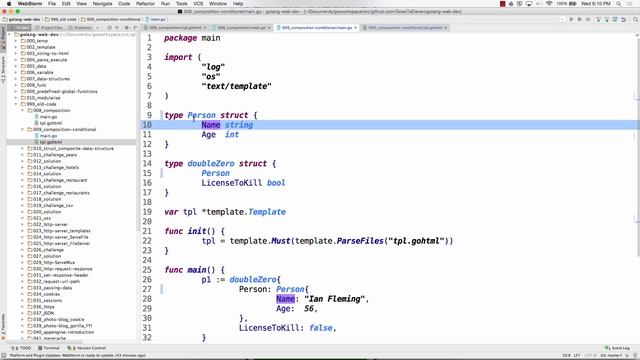Run the program with the green play button
Viewport: 640px width, 360px height.
pos(571,20)
